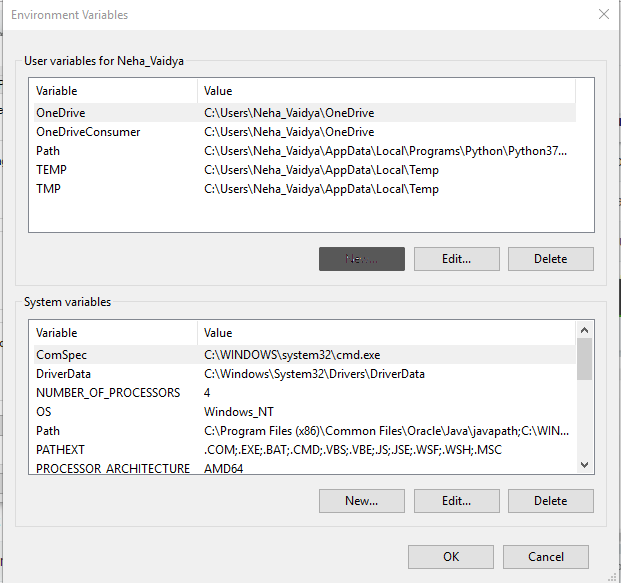621x583 pixels.
Task: Create a New system variable
Action: 362,501
